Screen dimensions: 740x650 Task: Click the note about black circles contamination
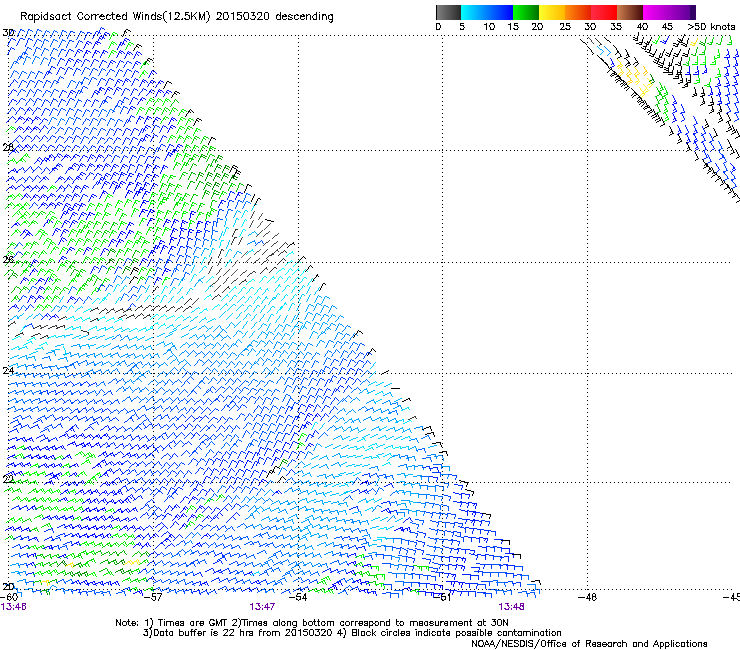tap(456, 633)
